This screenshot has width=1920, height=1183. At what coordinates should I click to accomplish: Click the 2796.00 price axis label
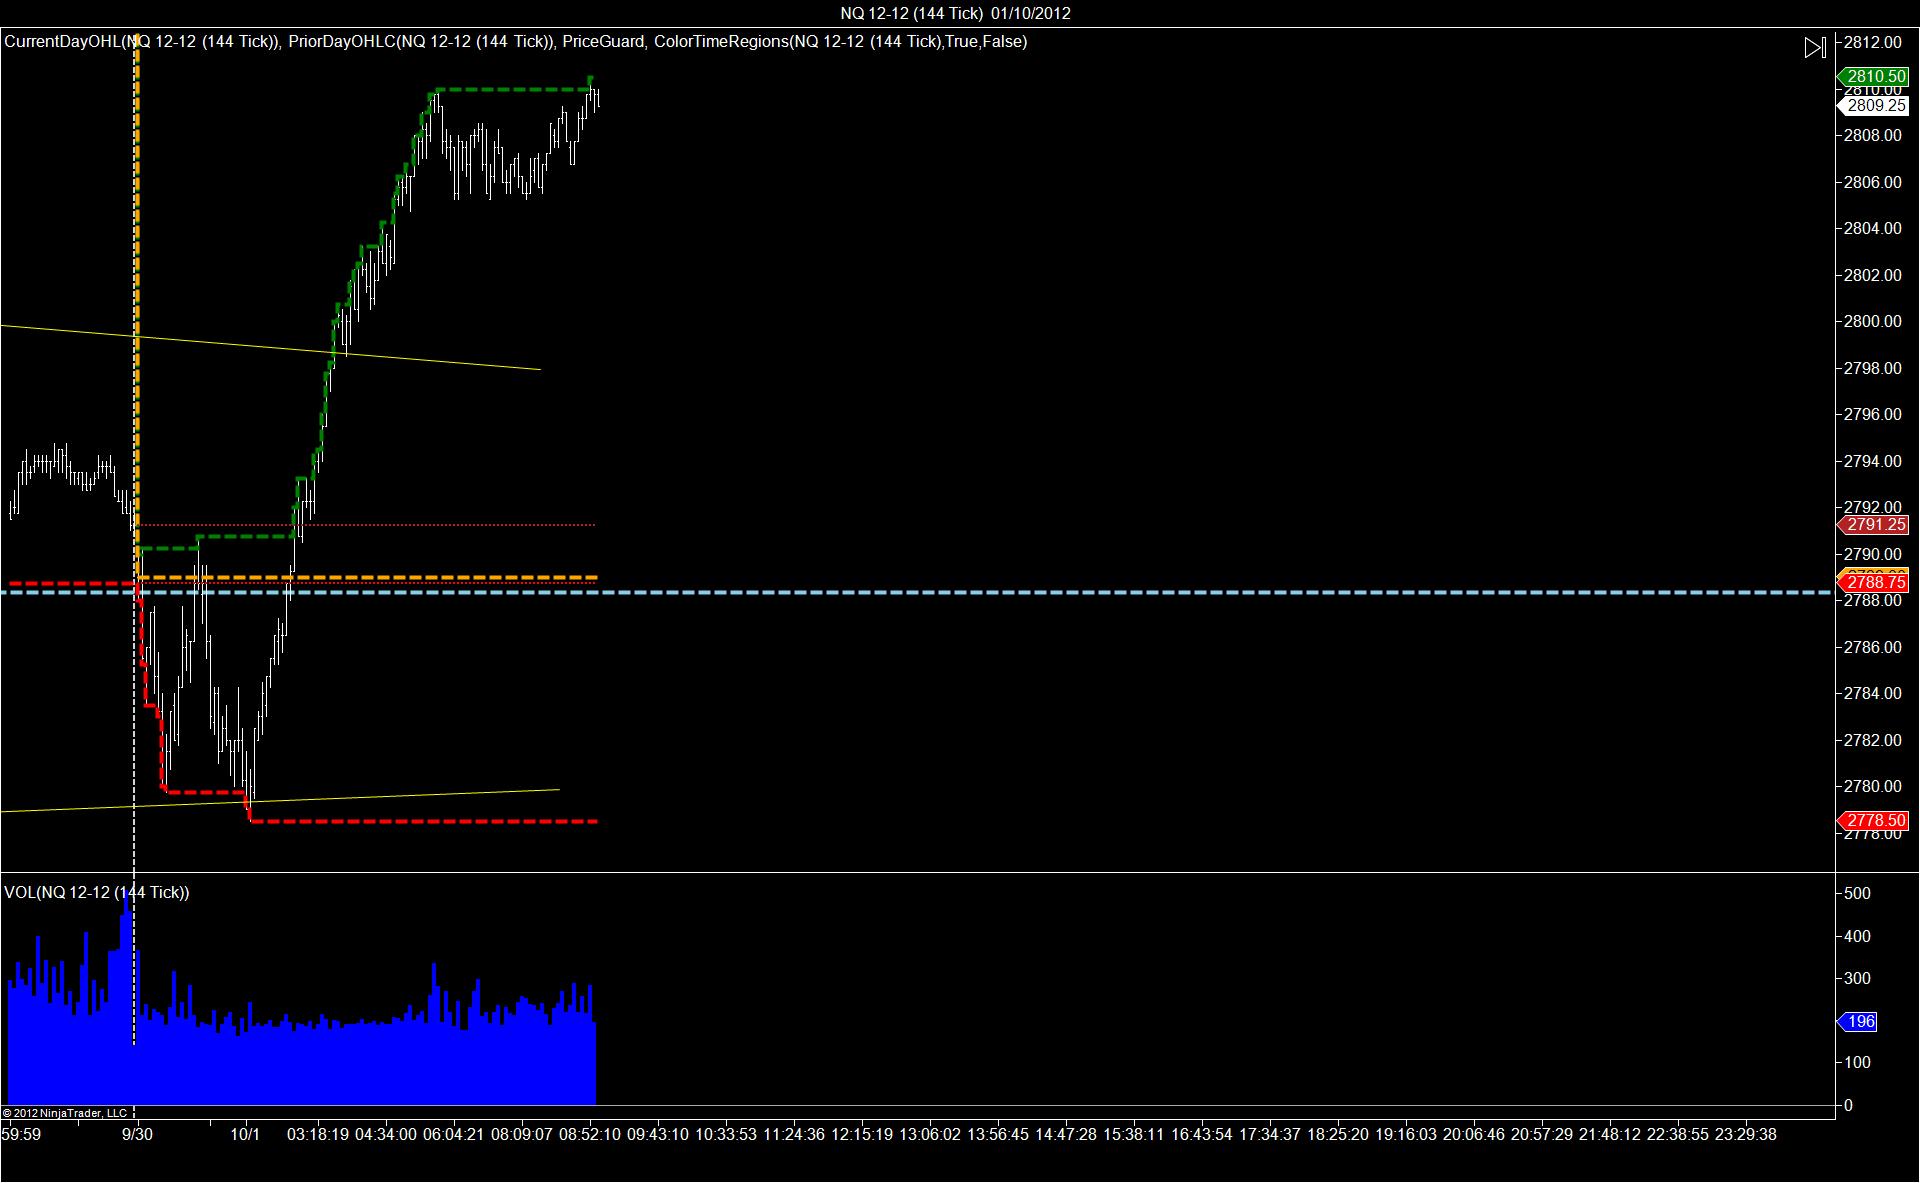click(x=1872, y=414)
